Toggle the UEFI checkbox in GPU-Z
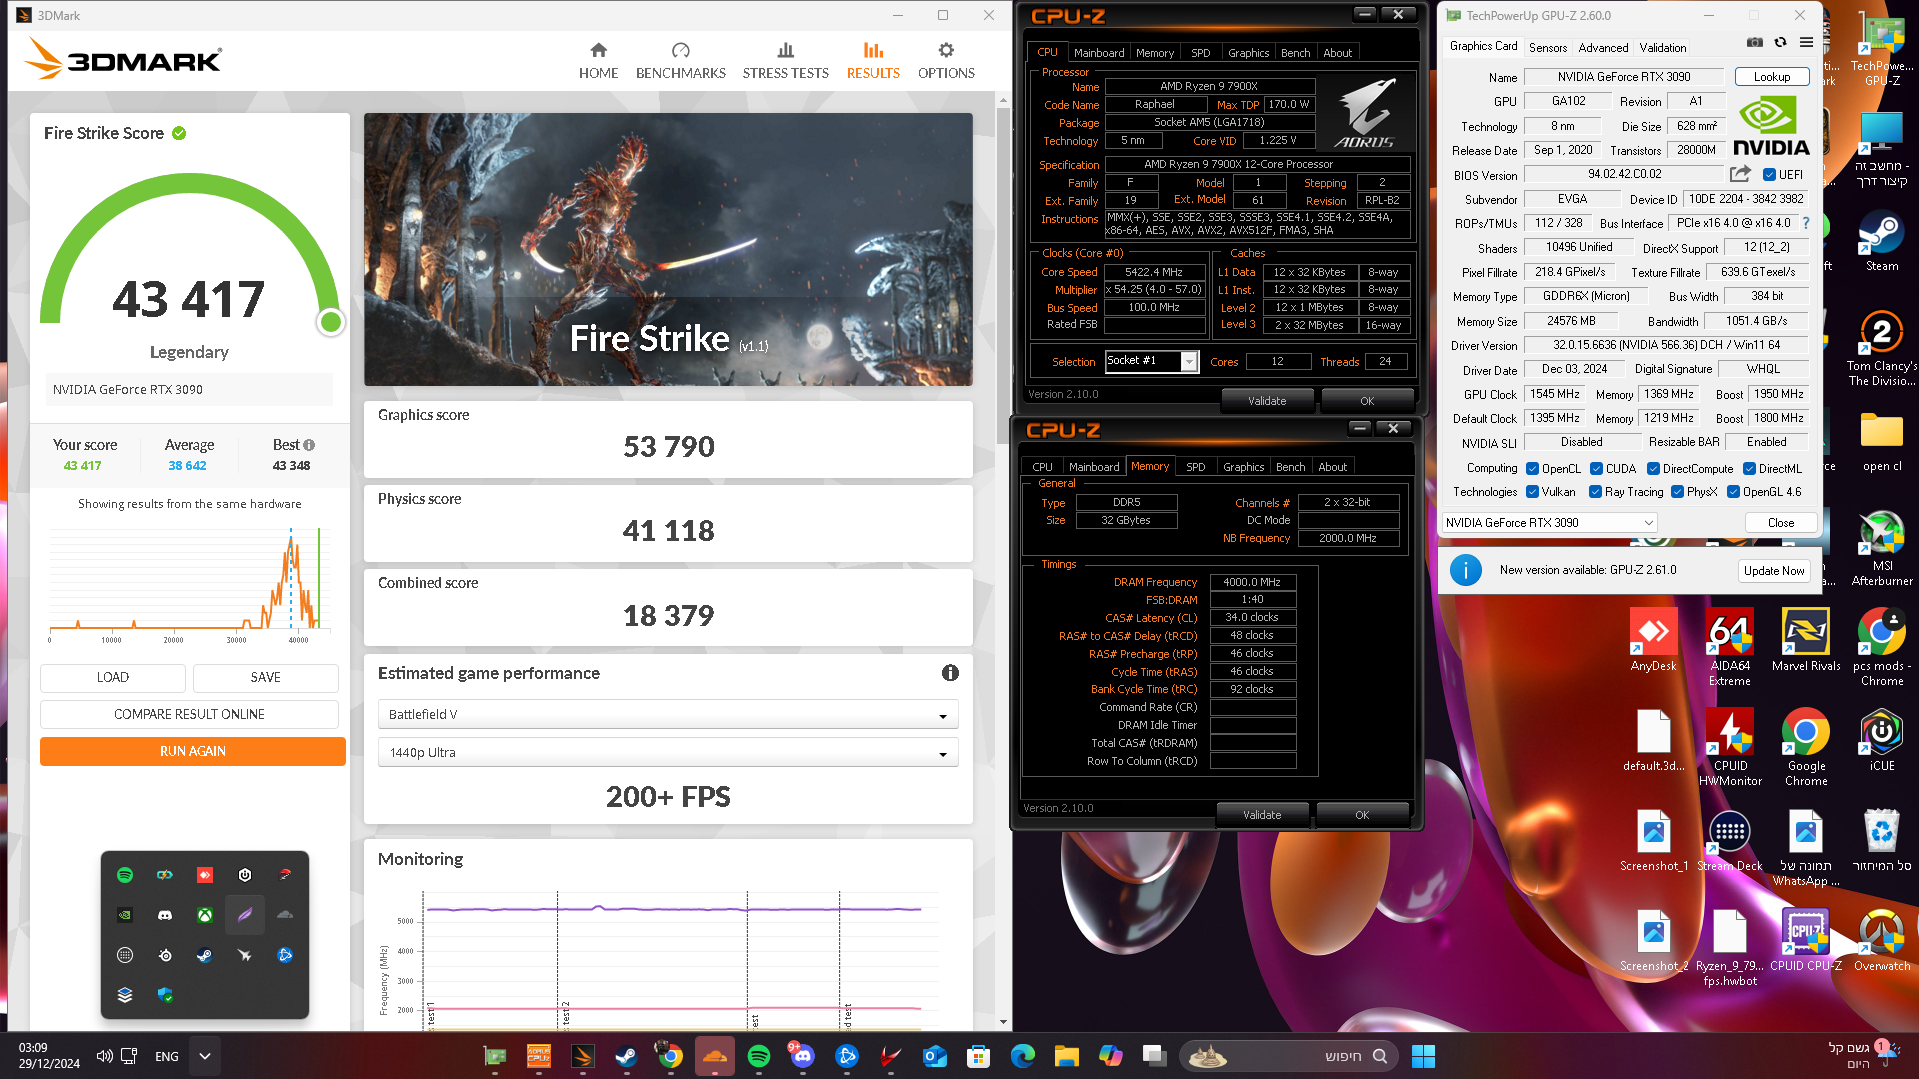1919x1079 pixels. (x=1769, y=174)
